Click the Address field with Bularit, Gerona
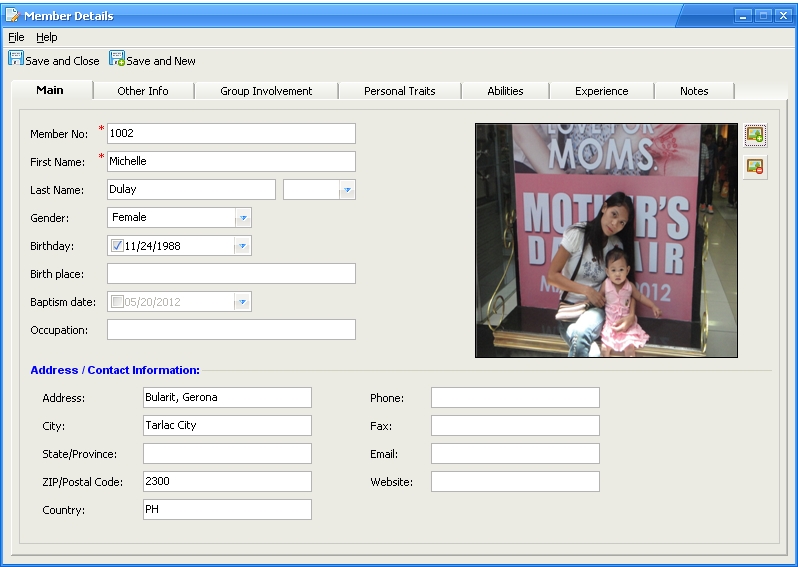Viewport: 798px width, 567px height. (227, 398)
